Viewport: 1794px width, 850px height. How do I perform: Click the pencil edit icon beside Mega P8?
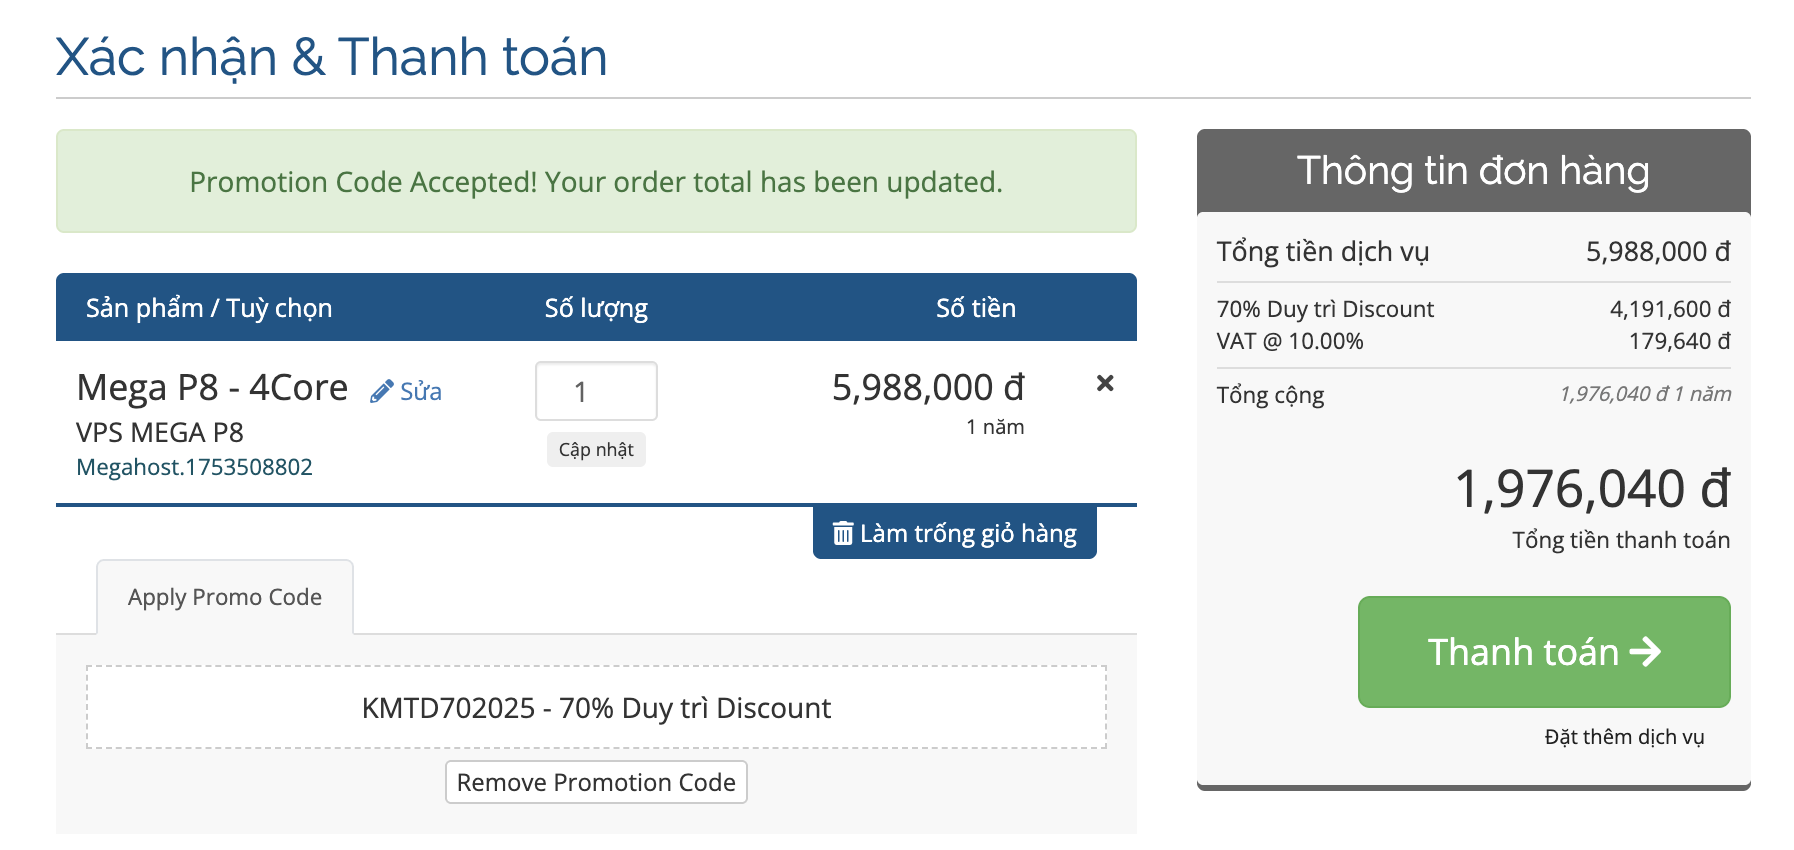pyautogui.click(x=380, y=392)
